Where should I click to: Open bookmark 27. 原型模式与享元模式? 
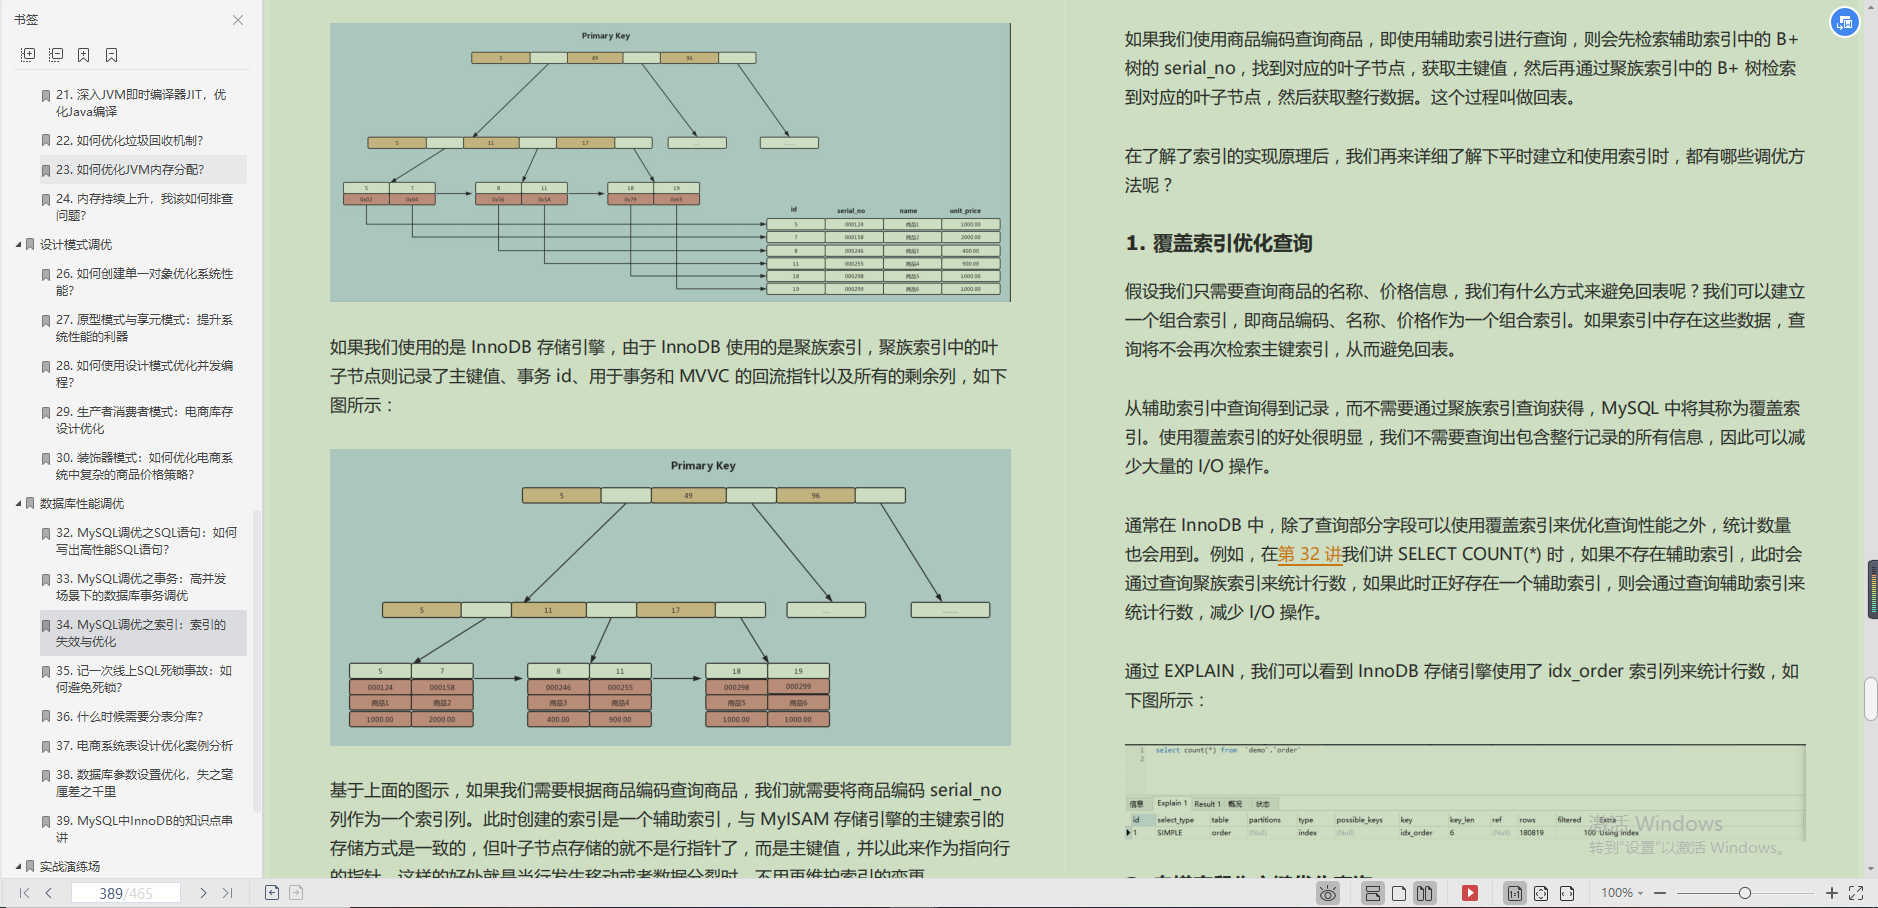tap(142, 328)
